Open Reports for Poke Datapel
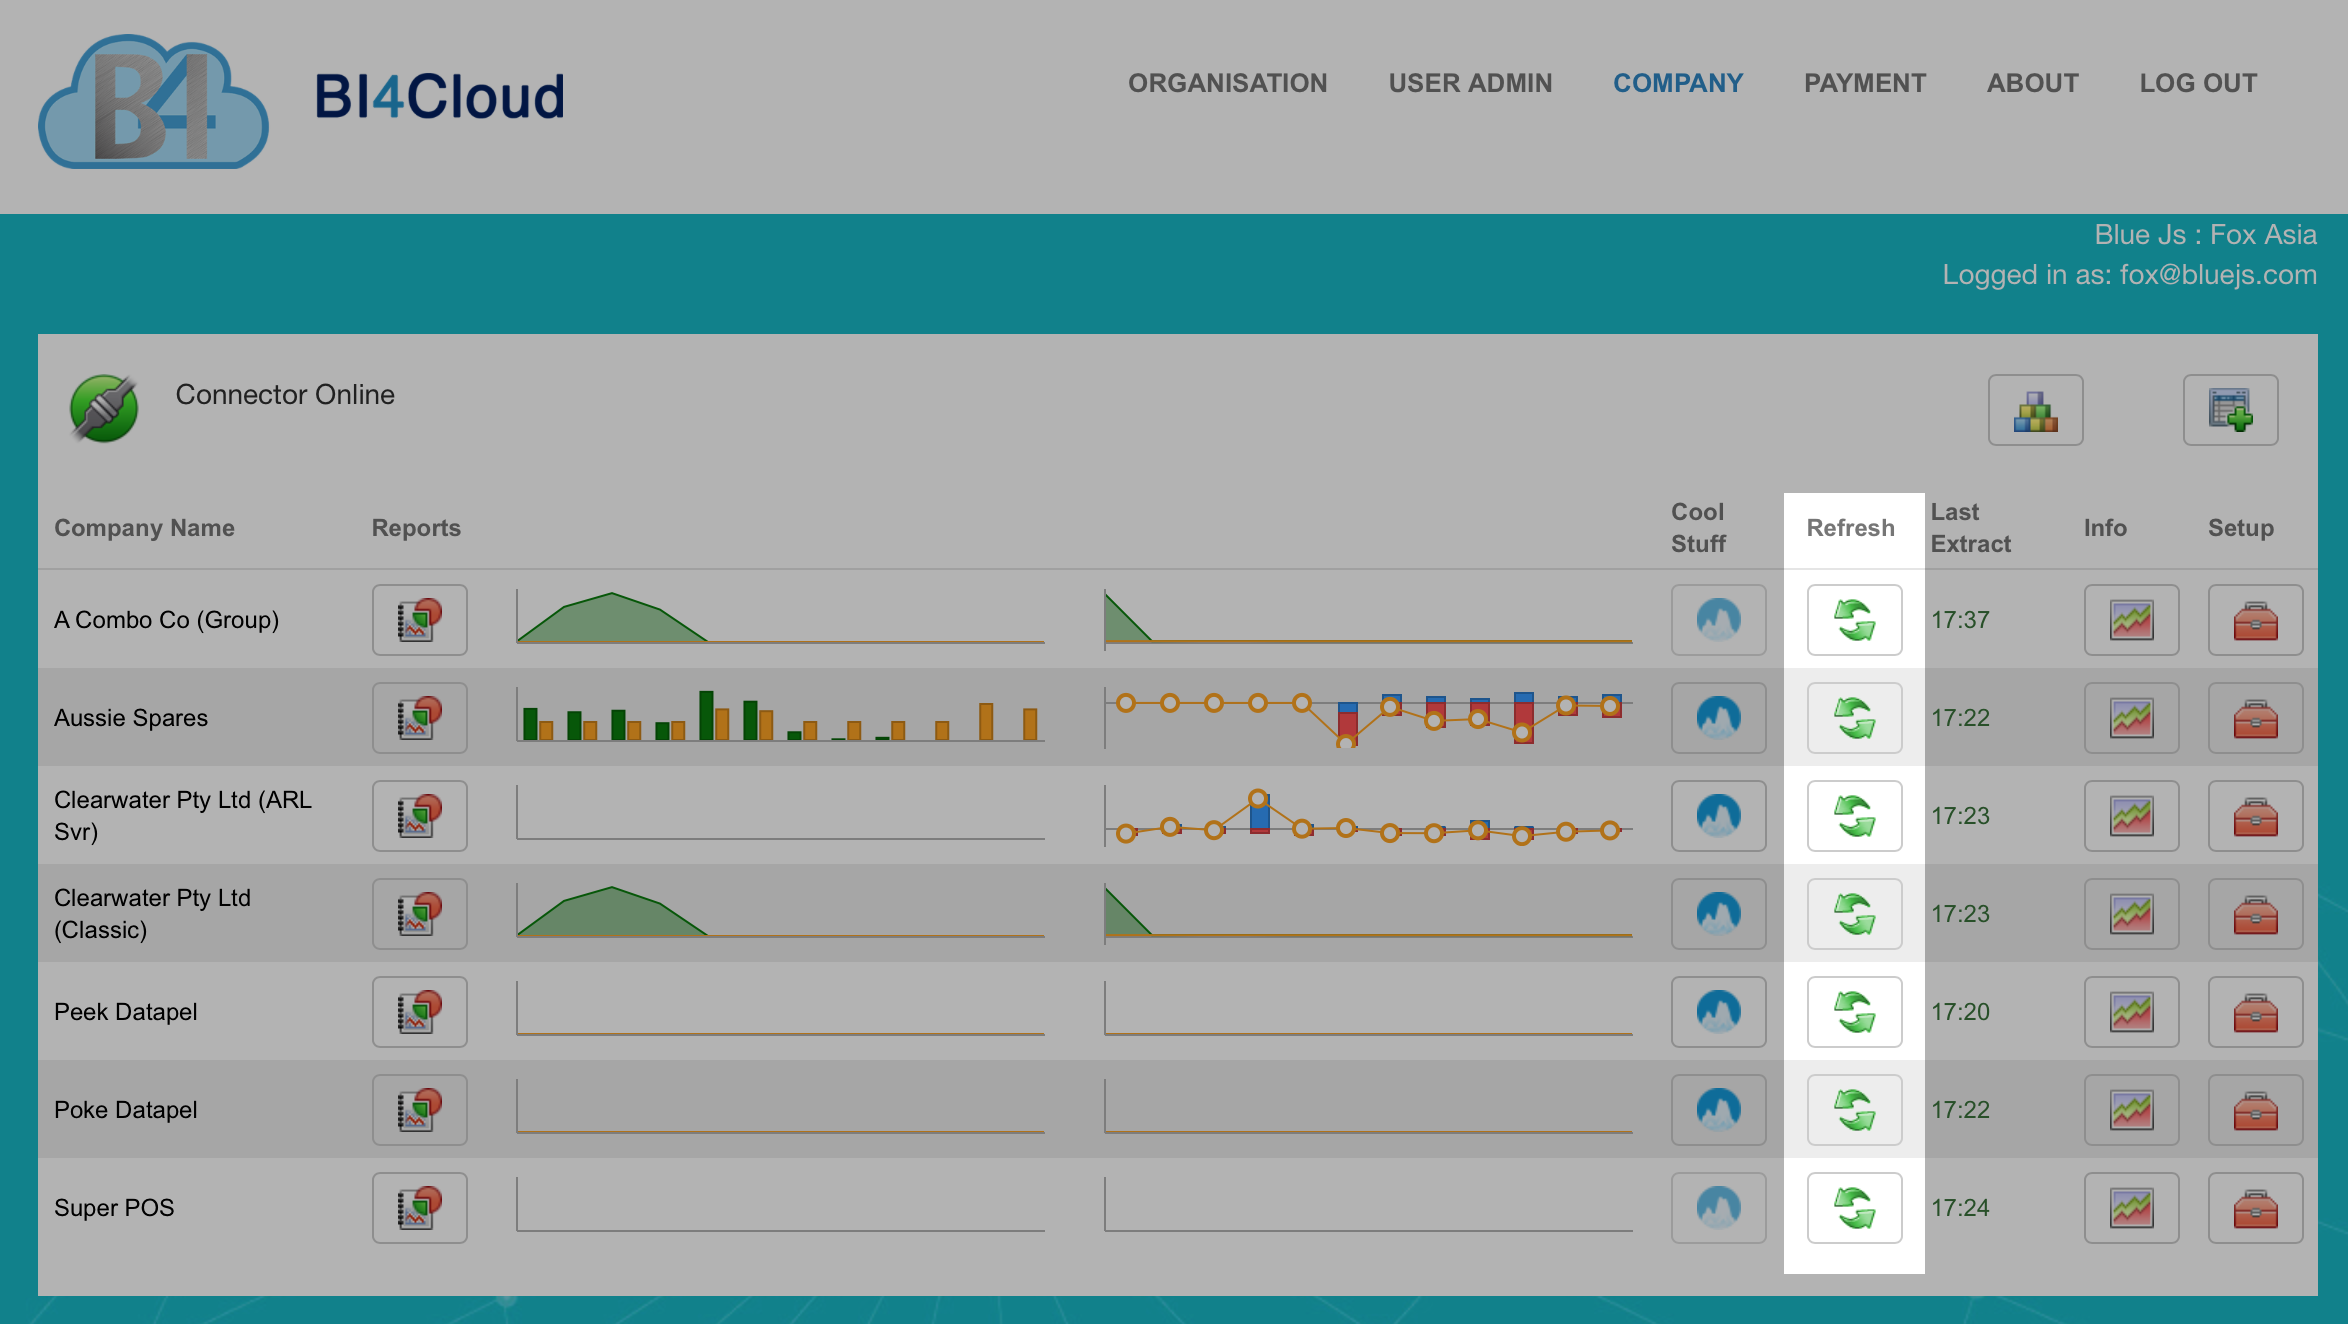Image resolution: width=2348 pixels, height=1324 pixels. click(x=420, y=1110)
